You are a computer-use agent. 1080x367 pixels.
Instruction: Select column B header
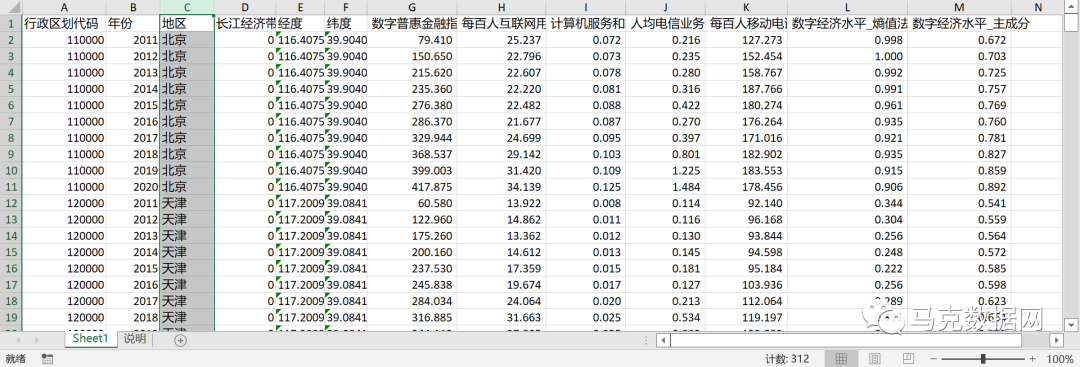[x=133, y=7]
